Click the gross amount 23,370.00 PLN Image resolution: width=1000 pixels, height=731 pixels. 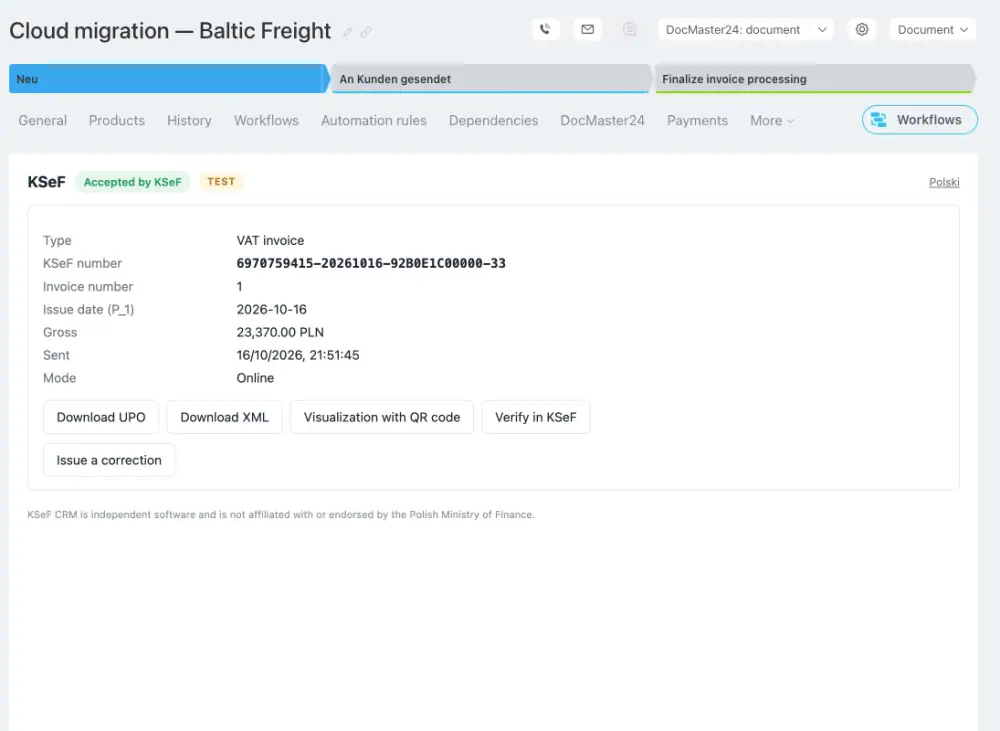[280, 332]
